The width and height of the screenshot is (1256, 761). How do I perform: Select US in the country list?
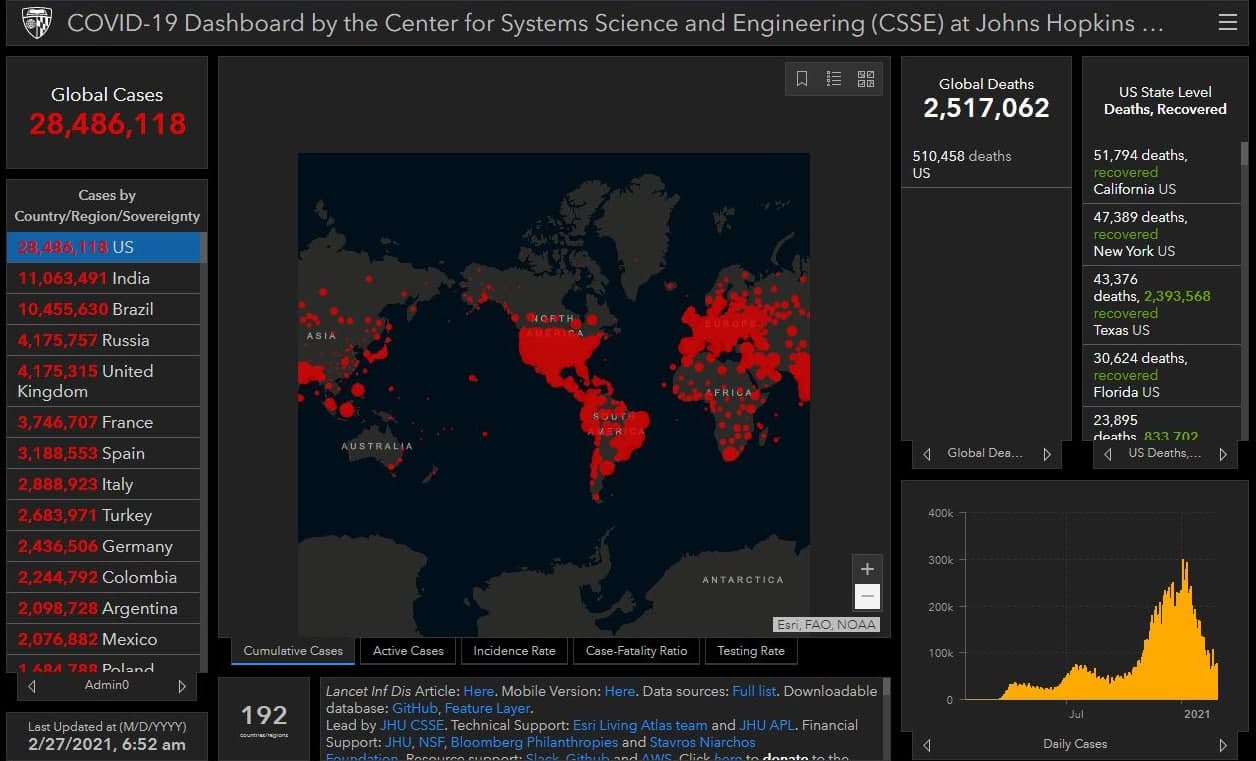point(103,247)
